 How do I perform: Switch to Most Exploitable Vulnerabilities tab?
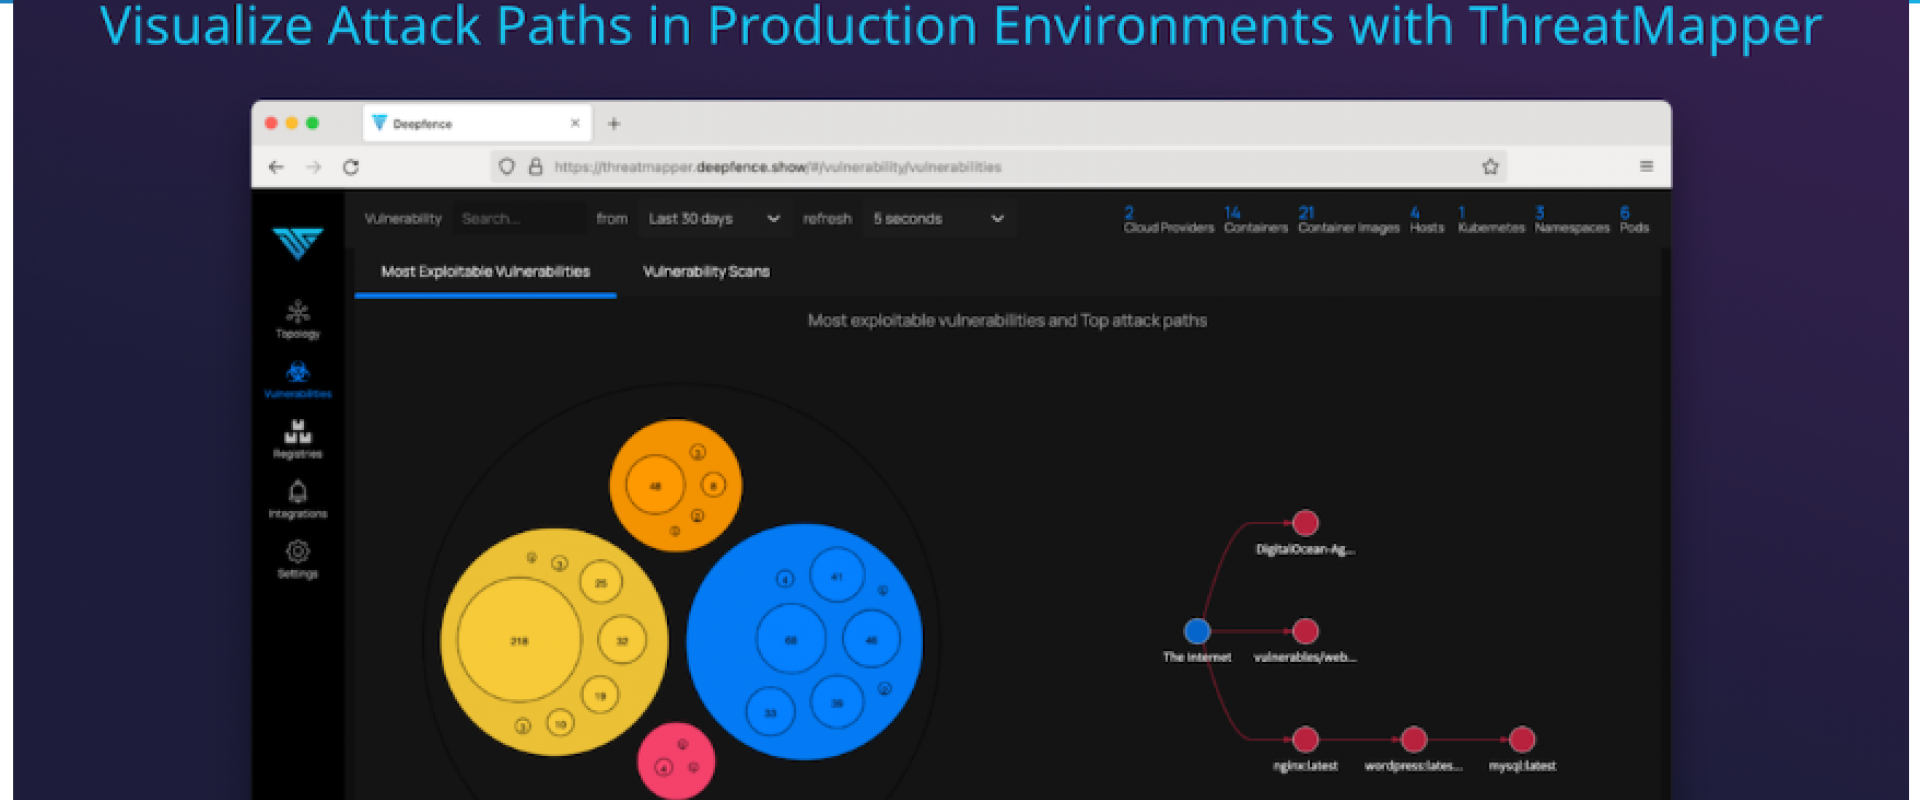point(485,272)
